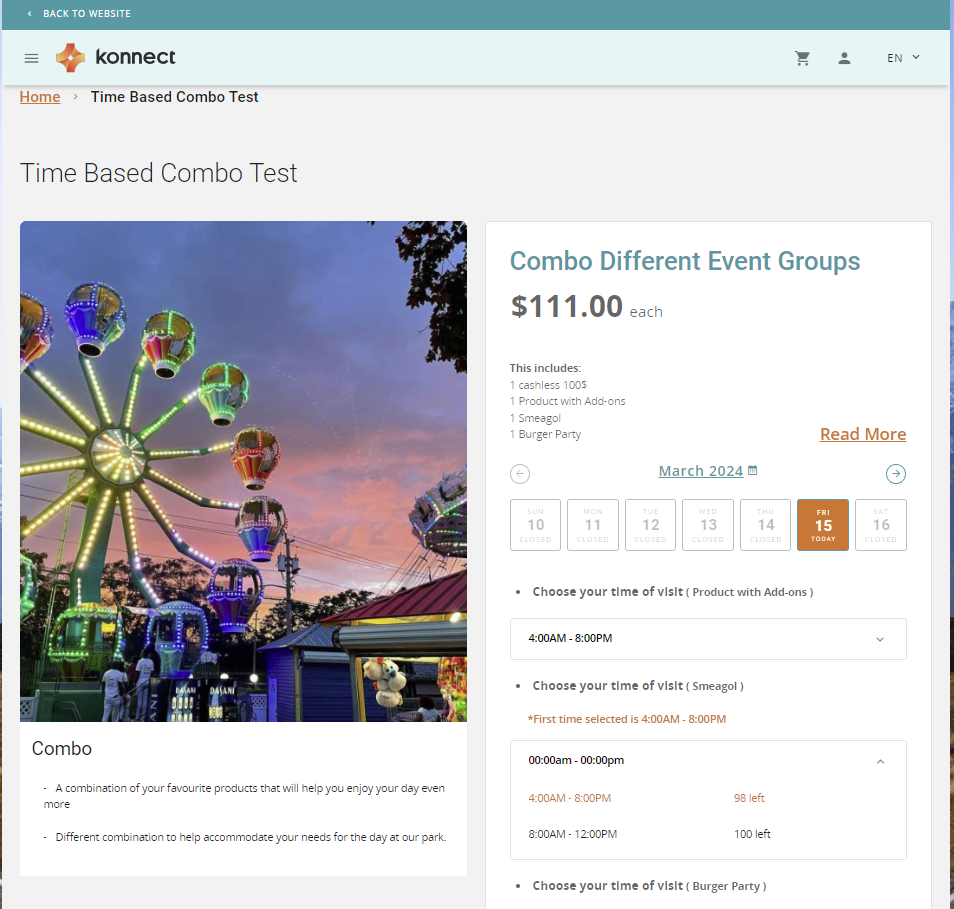This screenshot has height=909, width=954.
Task: Click back arrow in top bar
Action: point(29,14)
